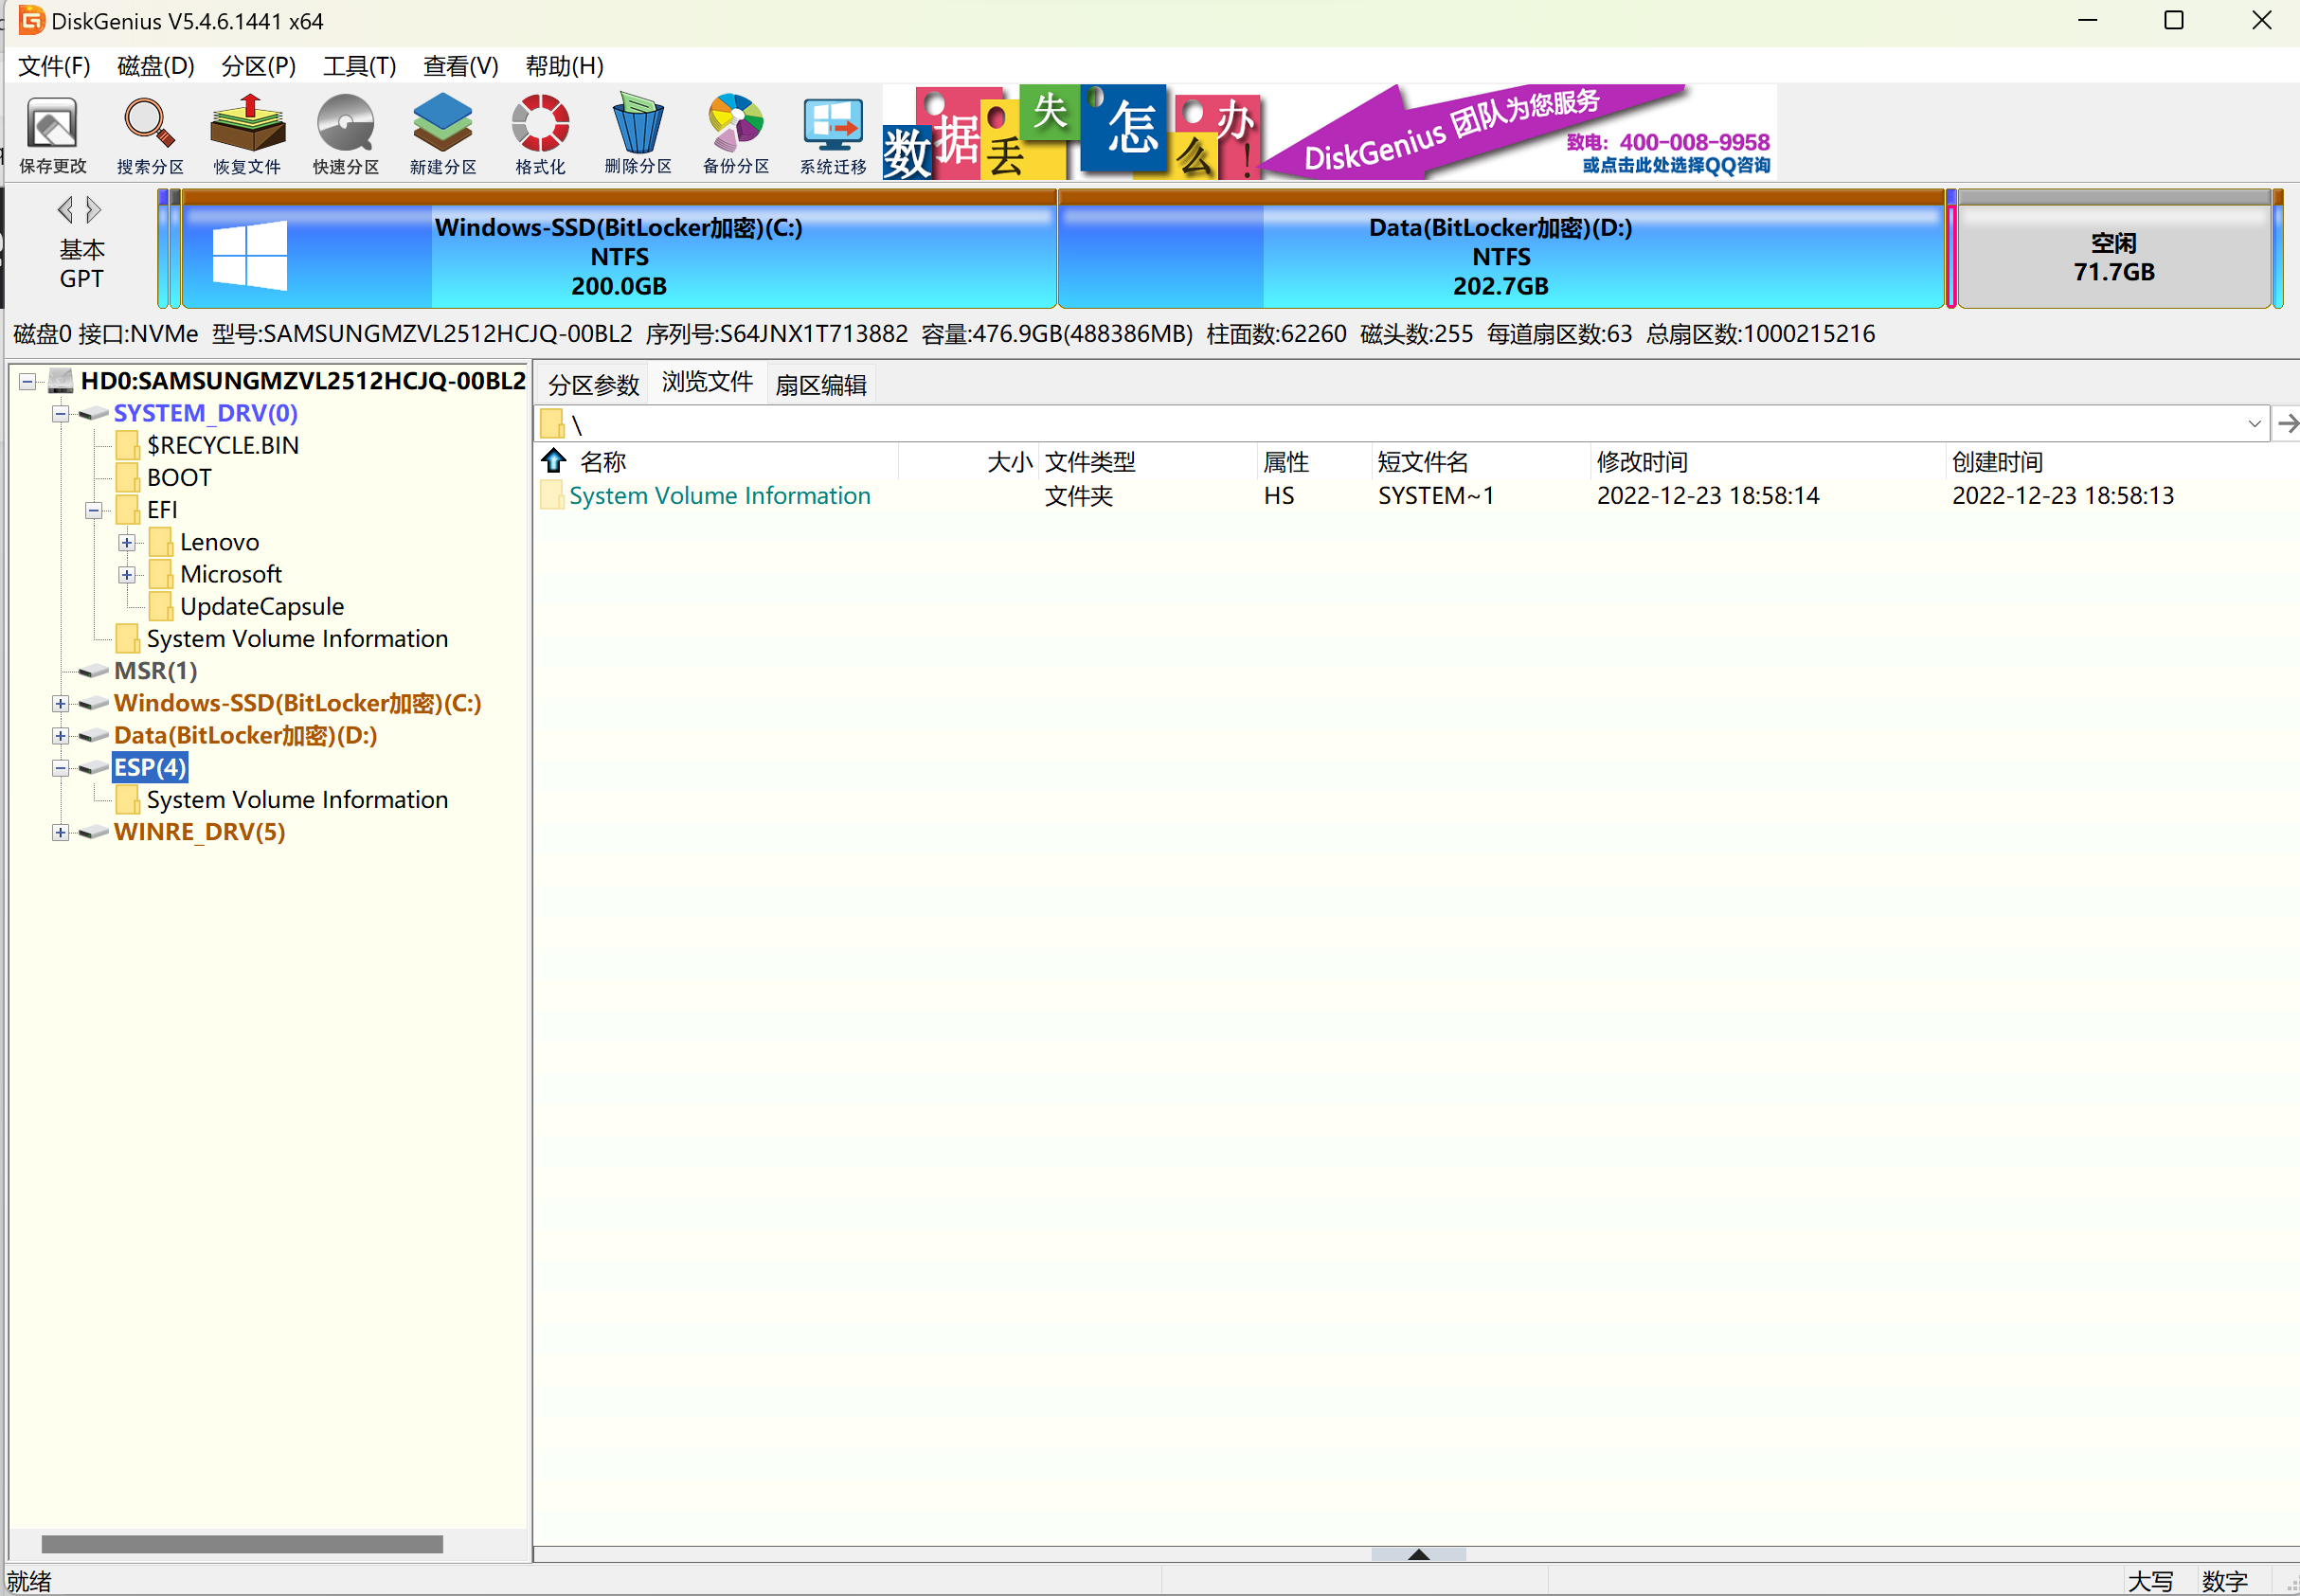
Task: Open the 工具(T) menu
Action: (x=359, y=66)
